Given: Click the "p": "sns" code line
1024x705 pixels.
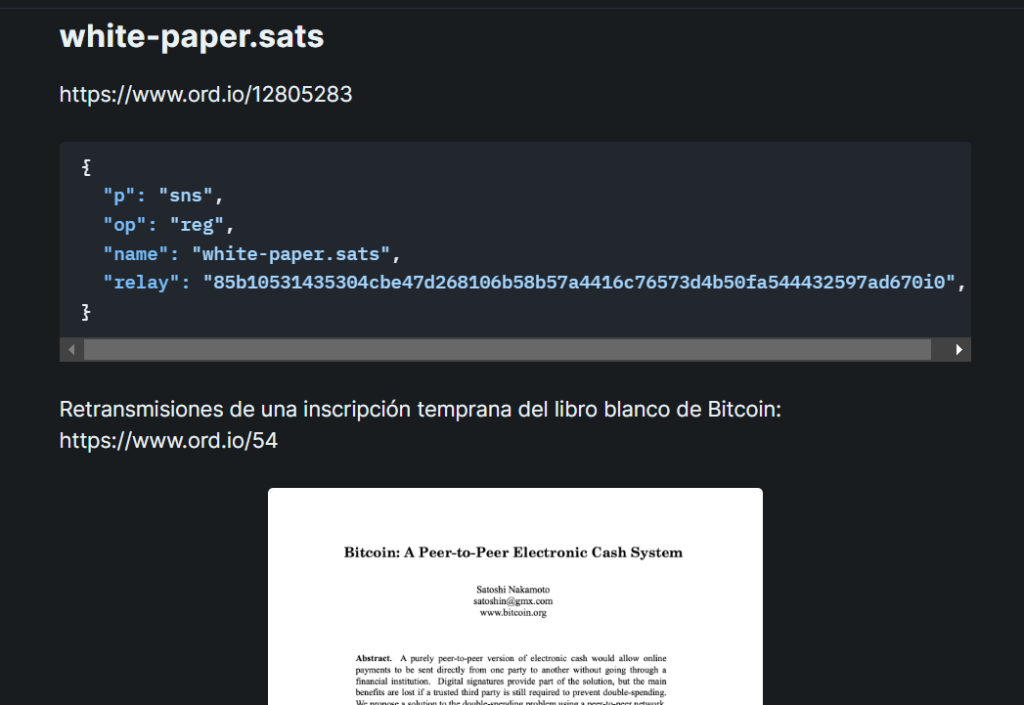Looking at the screenshot, I should (163, 196).
